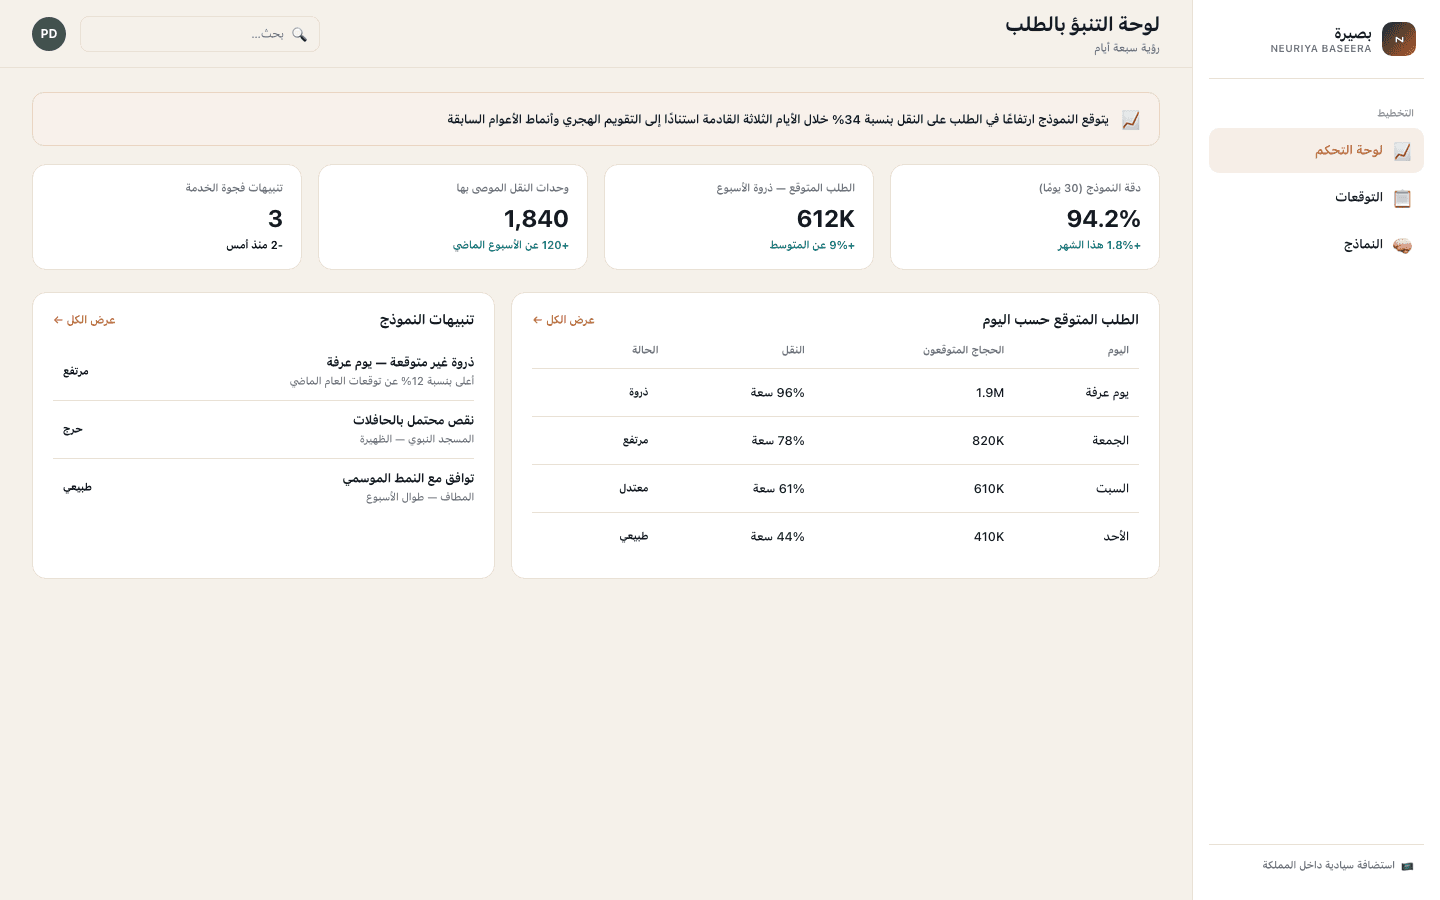Click the 820K pilgrims value
The image size is (1440, 900).
[988, 441]
